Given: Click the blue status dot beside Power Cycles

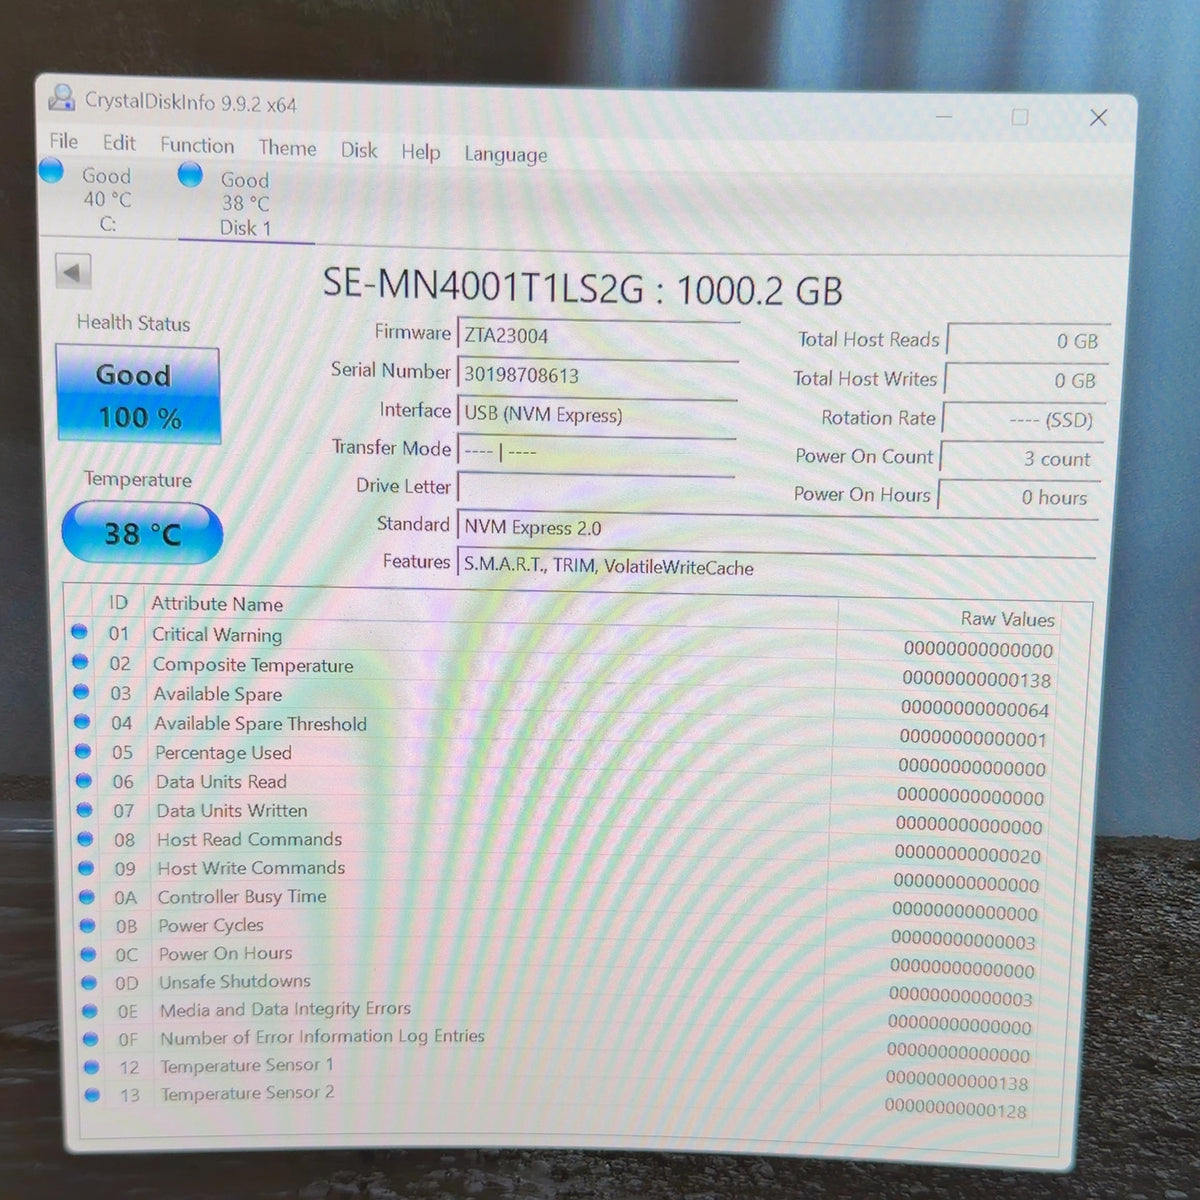Looking at the screenshot, I should pos(88,925).
